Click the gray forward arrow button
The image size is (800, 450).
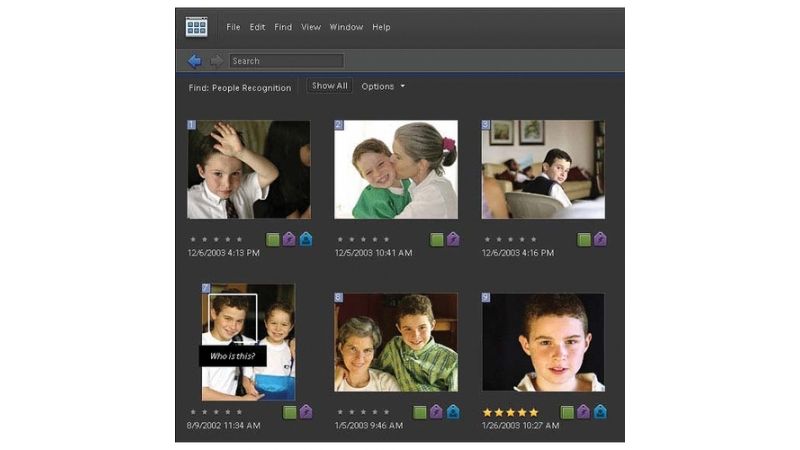216,61
